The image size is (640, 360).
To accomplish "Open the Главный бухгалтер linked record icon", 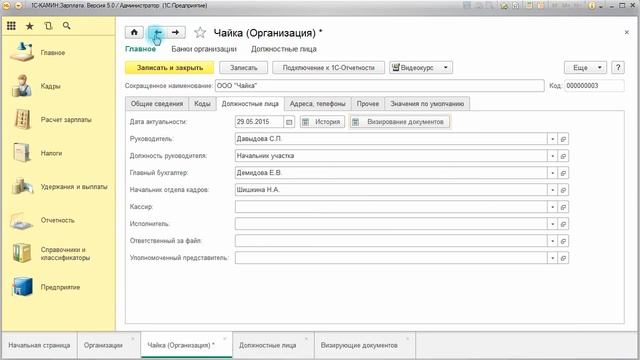I will [x=563, y=173].
